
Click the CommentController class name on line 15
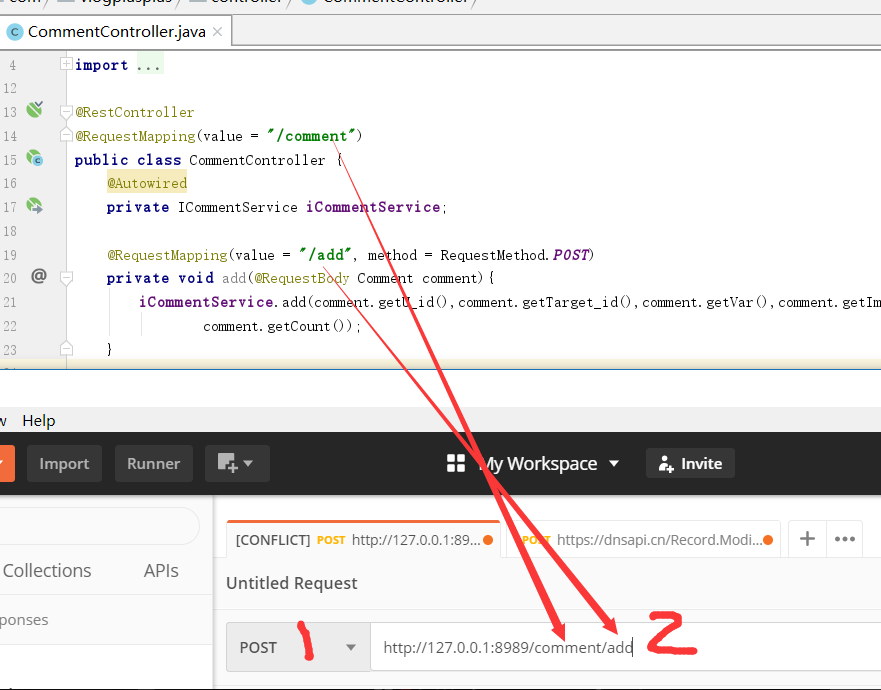257,160
